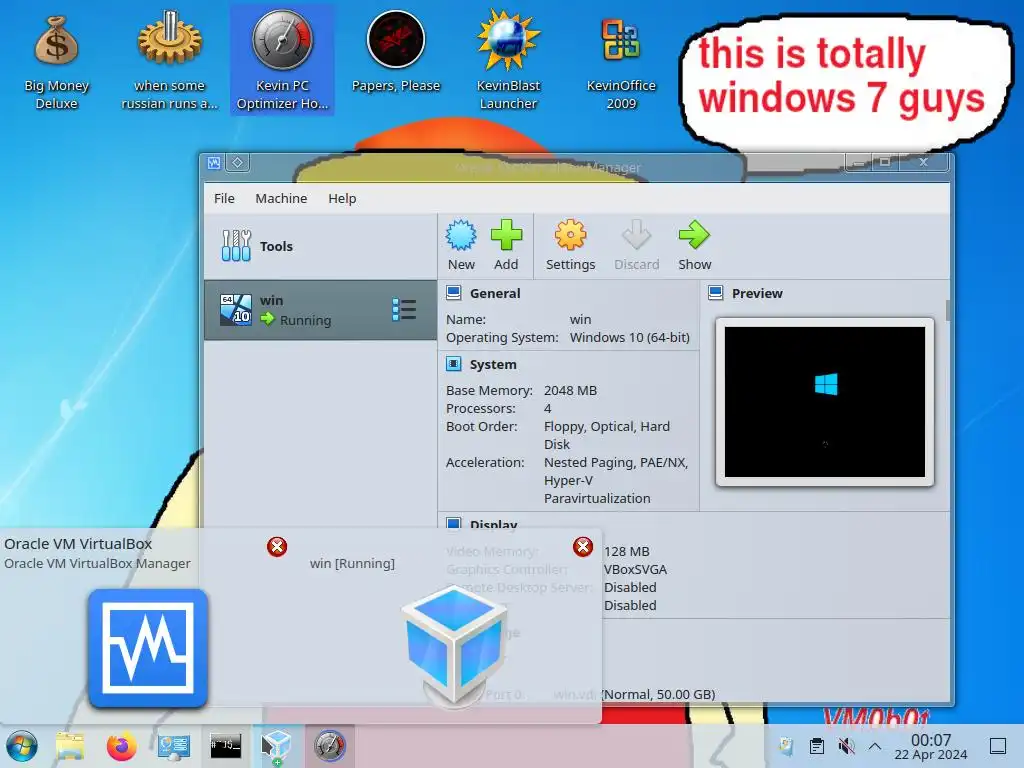Screen dimensions: 1024x768
Task: Close the win [Running] taskbar preview
Action: (x=583, y=547)
